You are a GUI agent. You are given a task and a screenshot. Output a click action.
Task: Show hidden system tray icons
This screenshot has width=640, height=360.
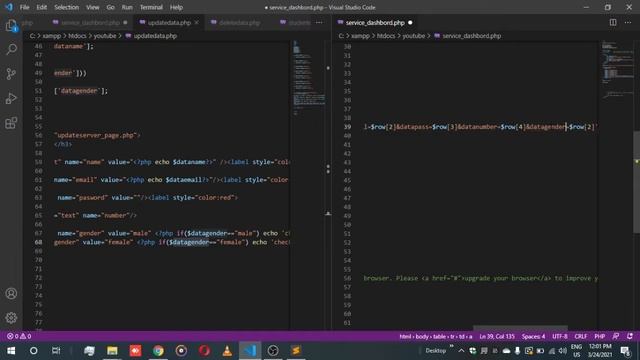(461, 351)
